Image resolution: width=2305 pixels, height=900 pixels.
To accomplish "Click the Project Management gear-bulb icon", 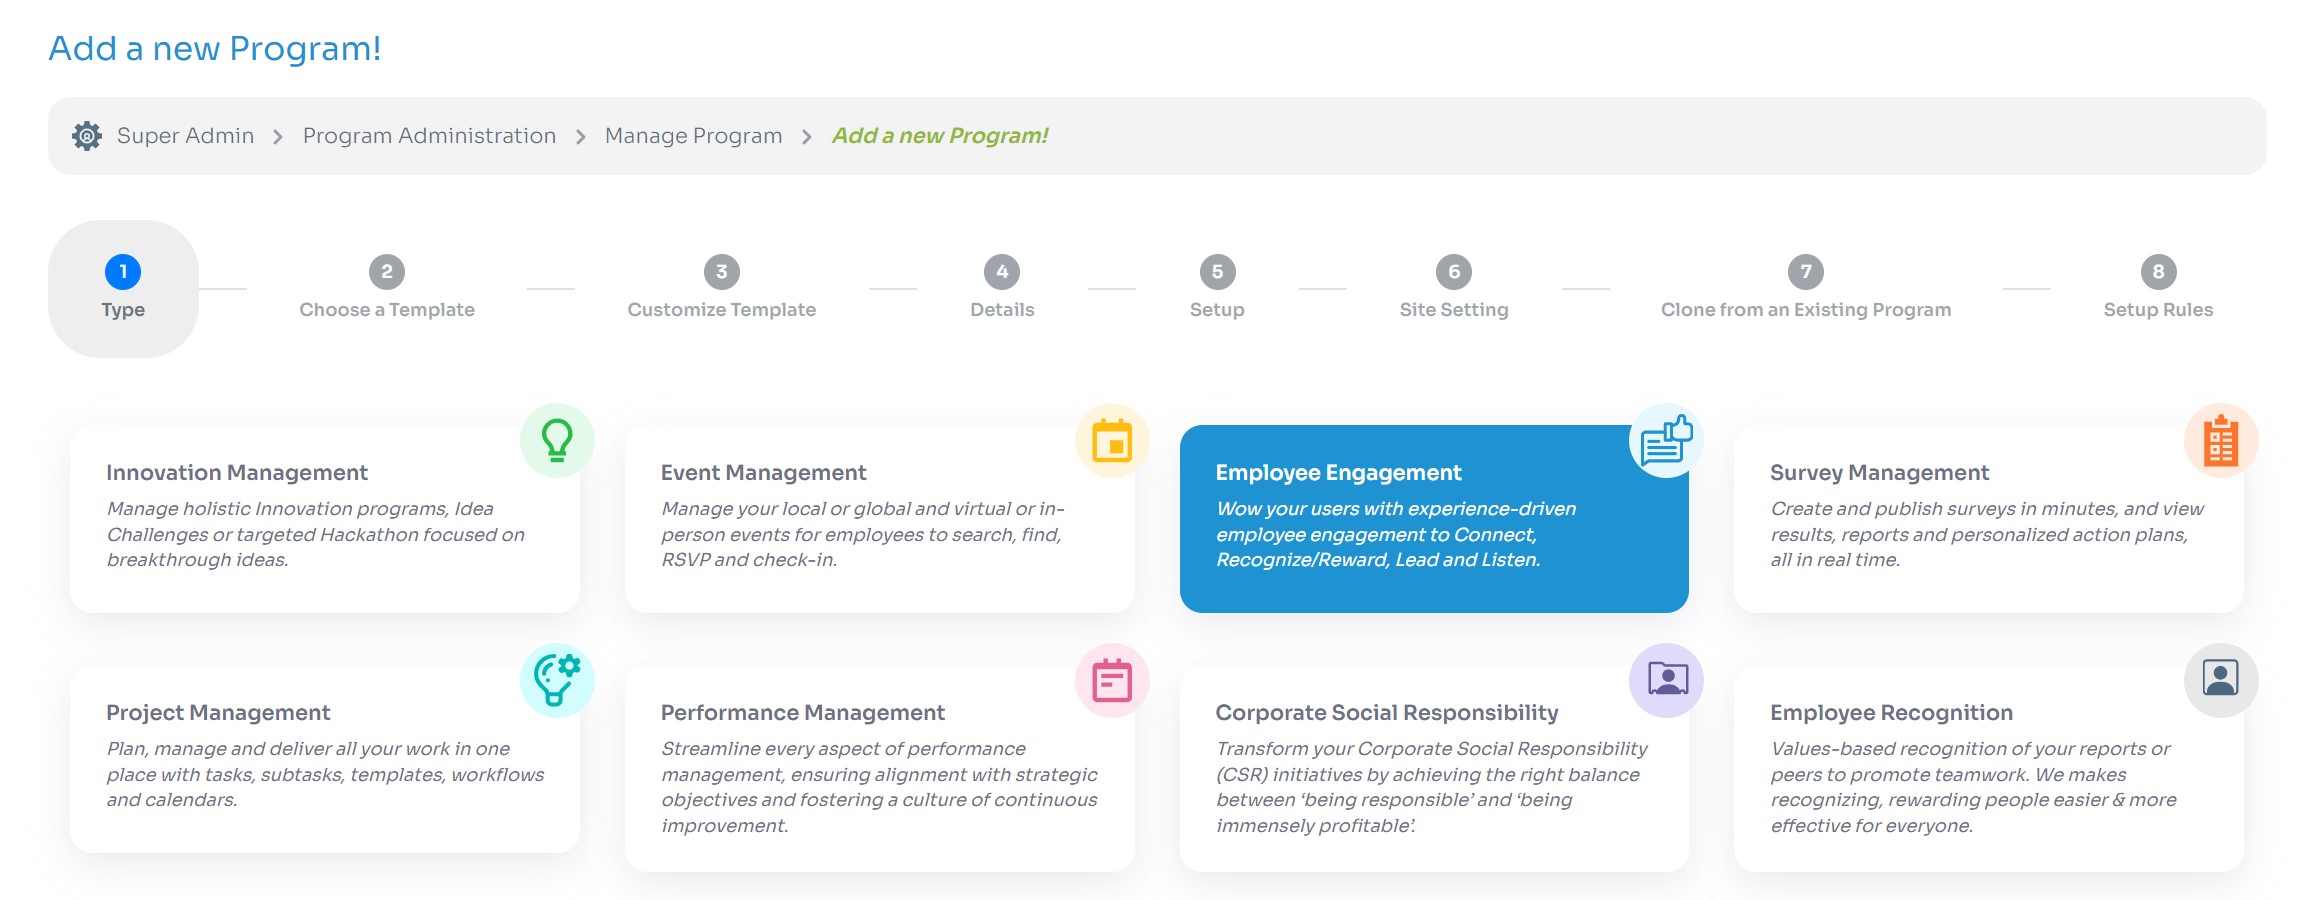I will point(557,680).
